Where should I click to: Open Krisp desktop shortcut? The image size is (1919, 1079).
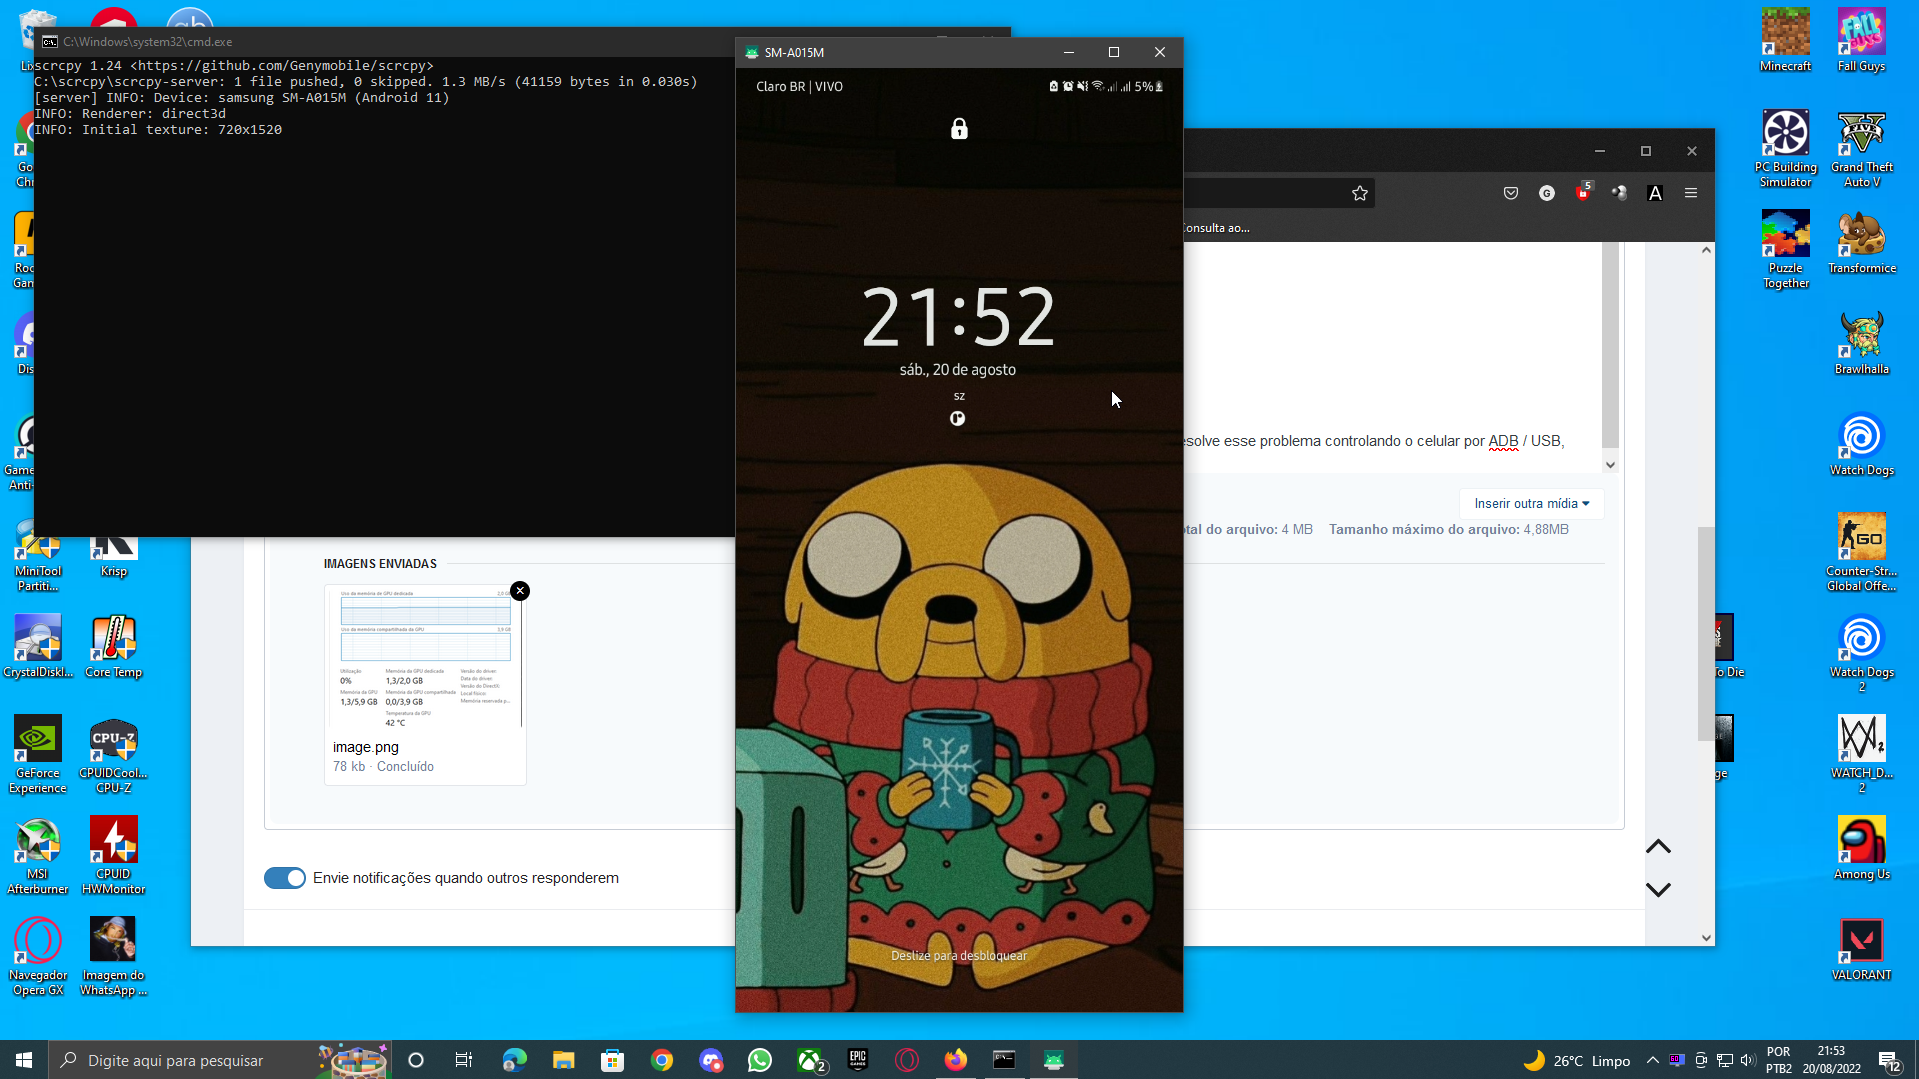click(113, 558)
